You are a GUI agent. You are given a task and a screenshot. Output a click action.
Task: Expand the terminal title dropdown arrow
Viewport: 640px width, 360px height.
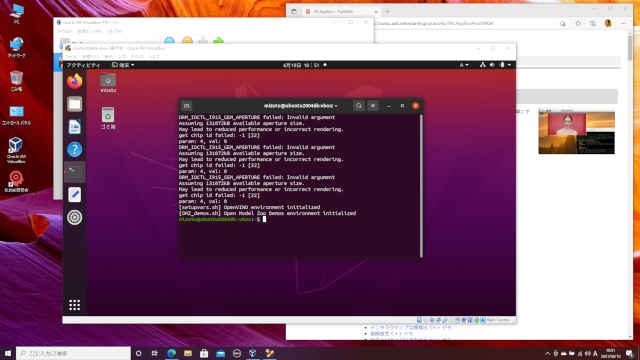pyautogui.click(x=336, y=106)
